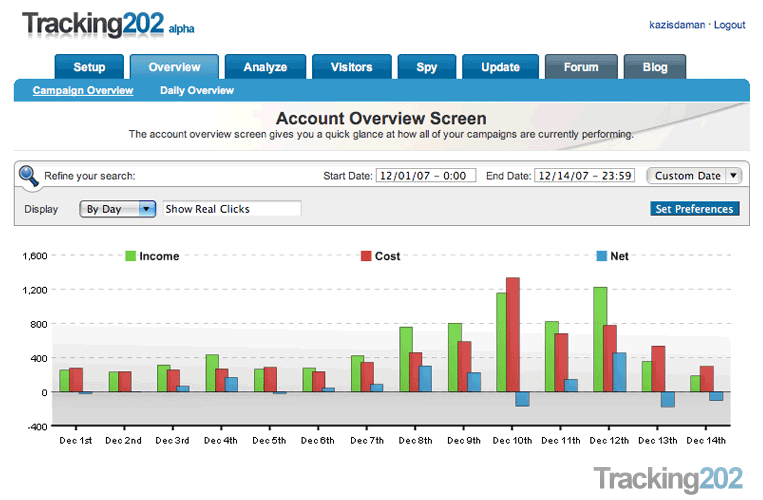Open the Spy tab

tap(427, 68)
